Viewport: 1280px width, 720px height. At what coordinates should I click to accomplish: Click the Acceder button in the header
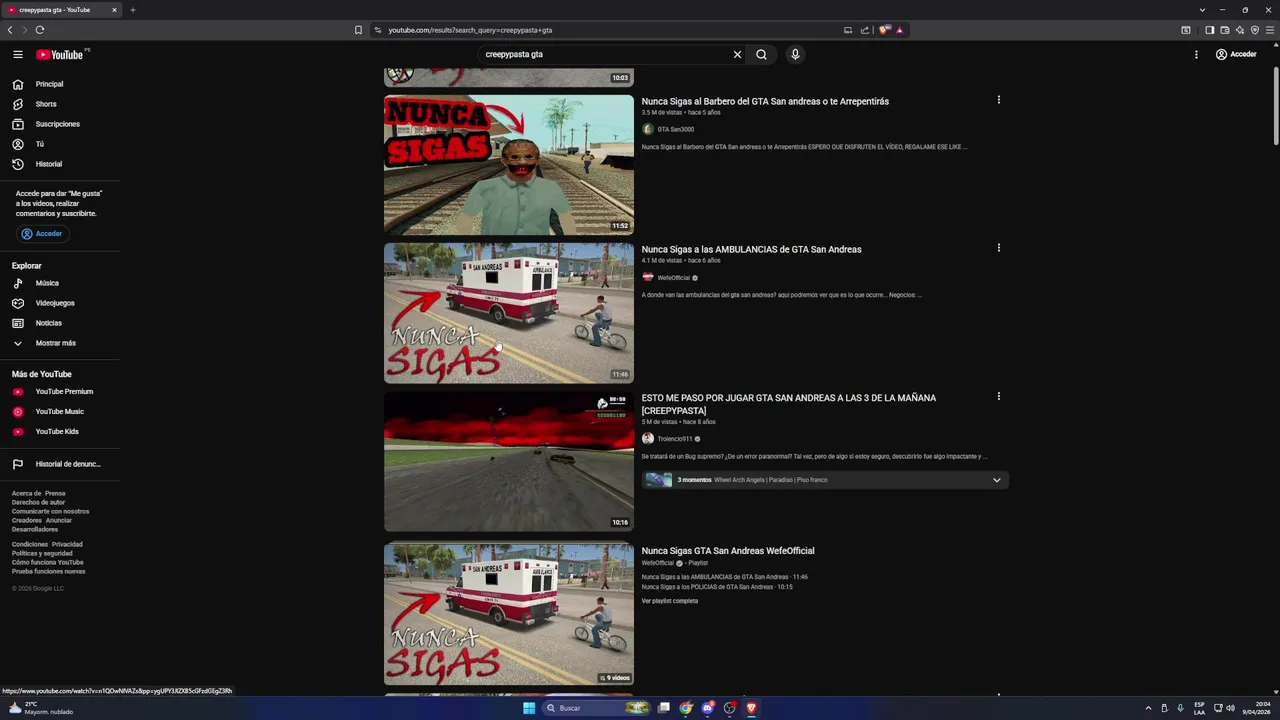pos(1236,54)
